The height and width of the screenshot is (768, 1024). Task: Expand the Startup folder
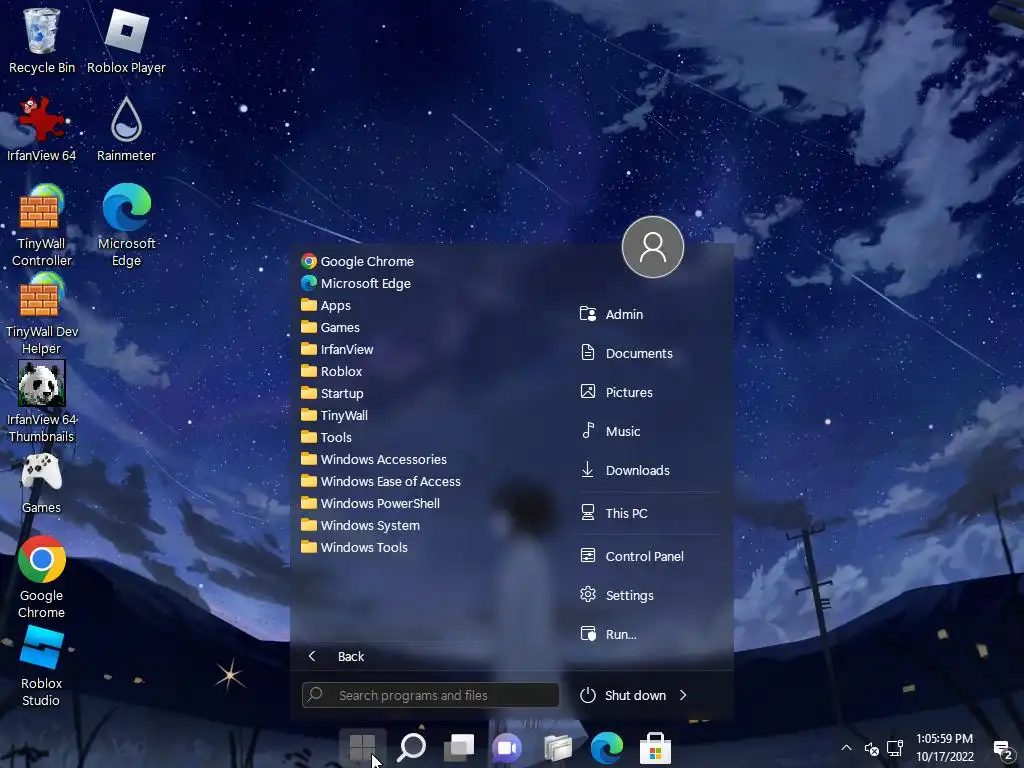[332, 393]
